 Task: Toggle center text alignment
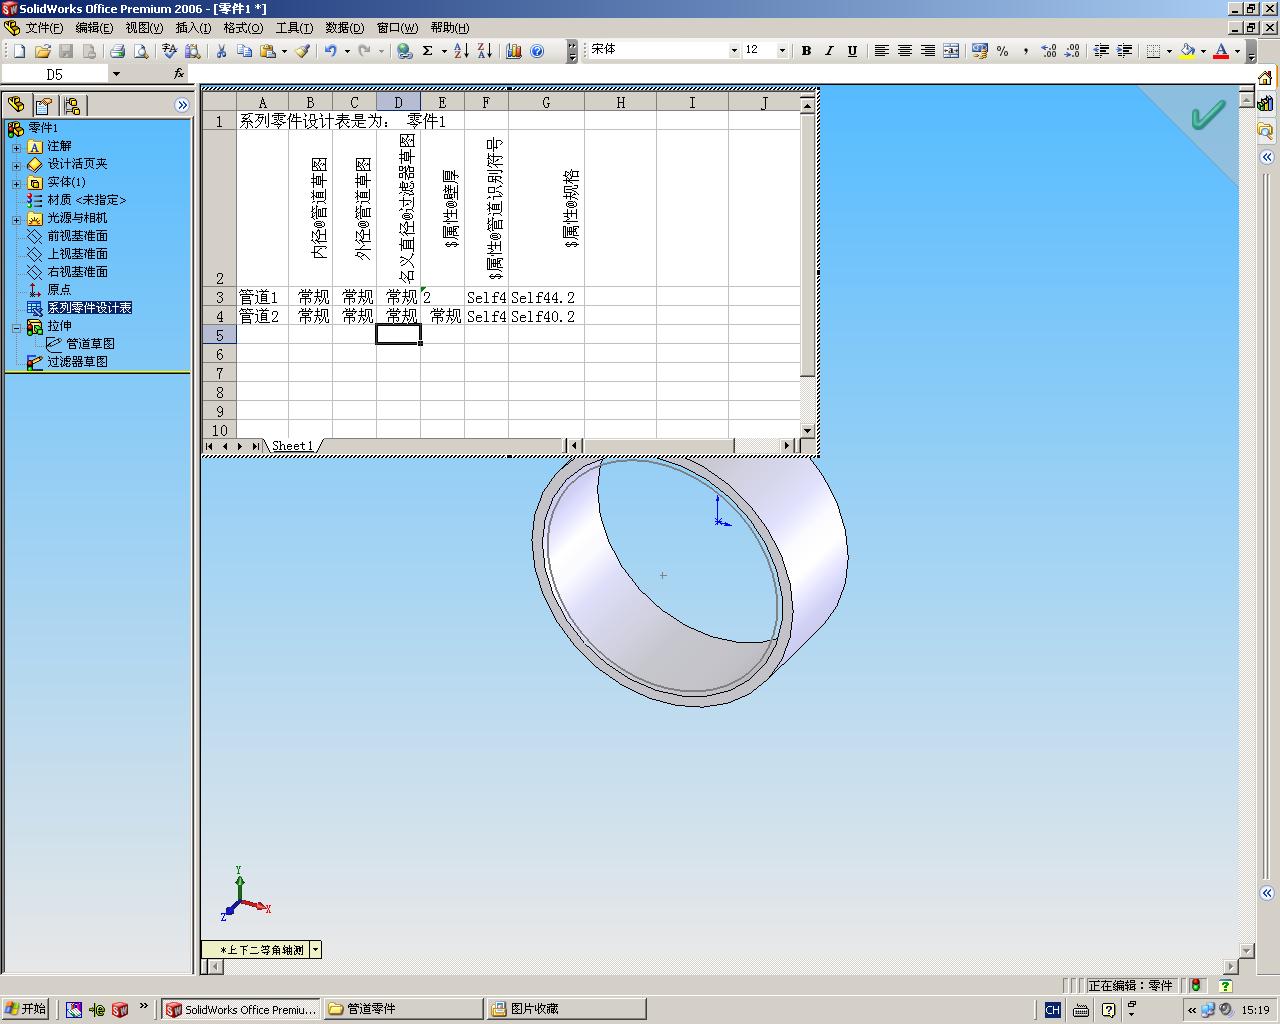(905, 51)
